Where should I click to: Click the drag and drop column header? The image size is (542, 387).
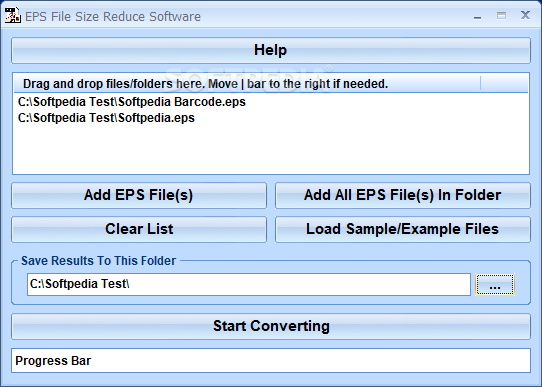(247, 84)
